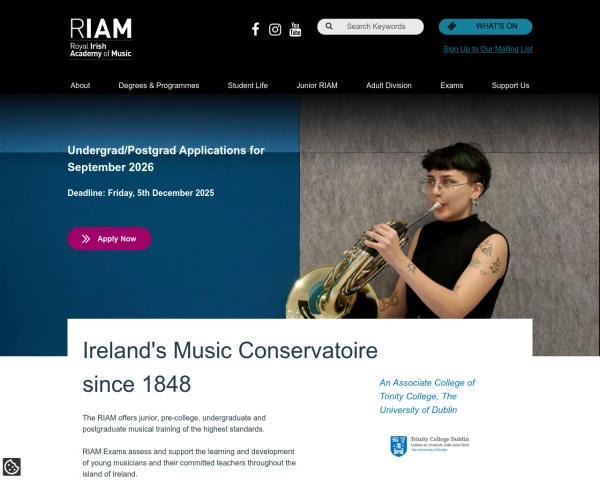Open the Student Life menu
The width and height of the screenshot is (600, 480).
click(x=248, y=85)
